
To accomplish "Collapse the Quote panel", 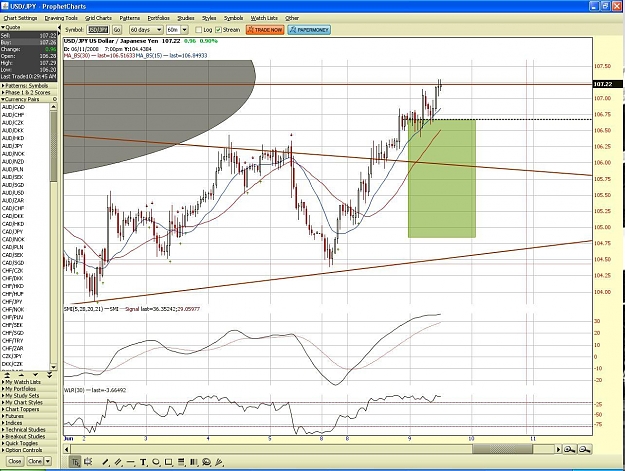I will (2, 27).
